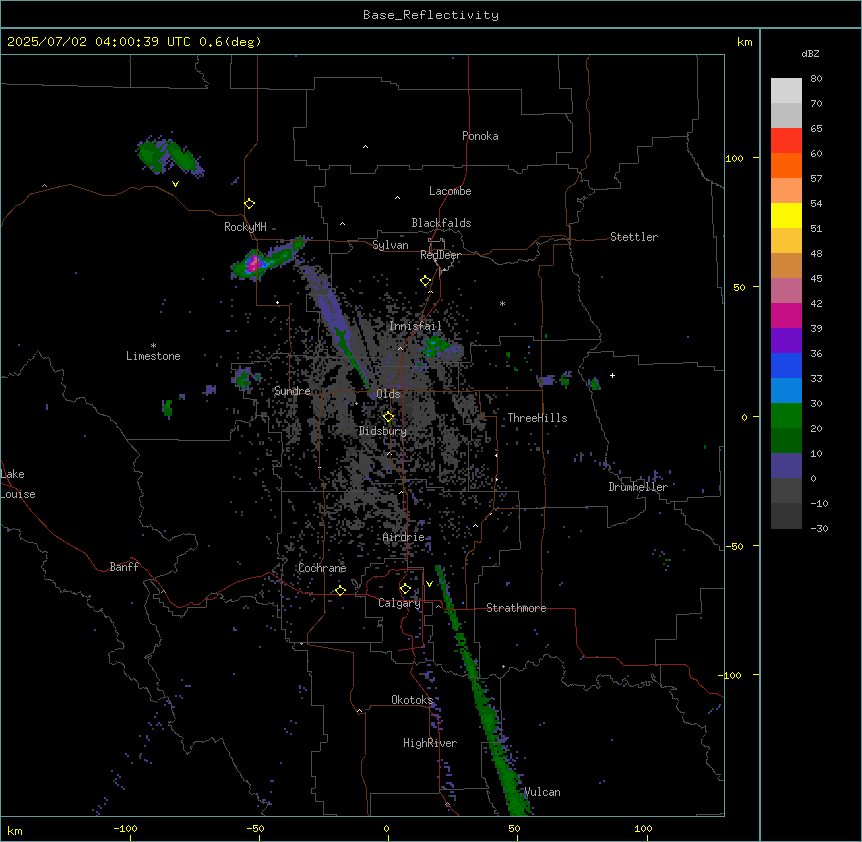Viewport: 862px width, 842px height.
Task: Click the Lake Louise label
Action: tap(18, 484)
